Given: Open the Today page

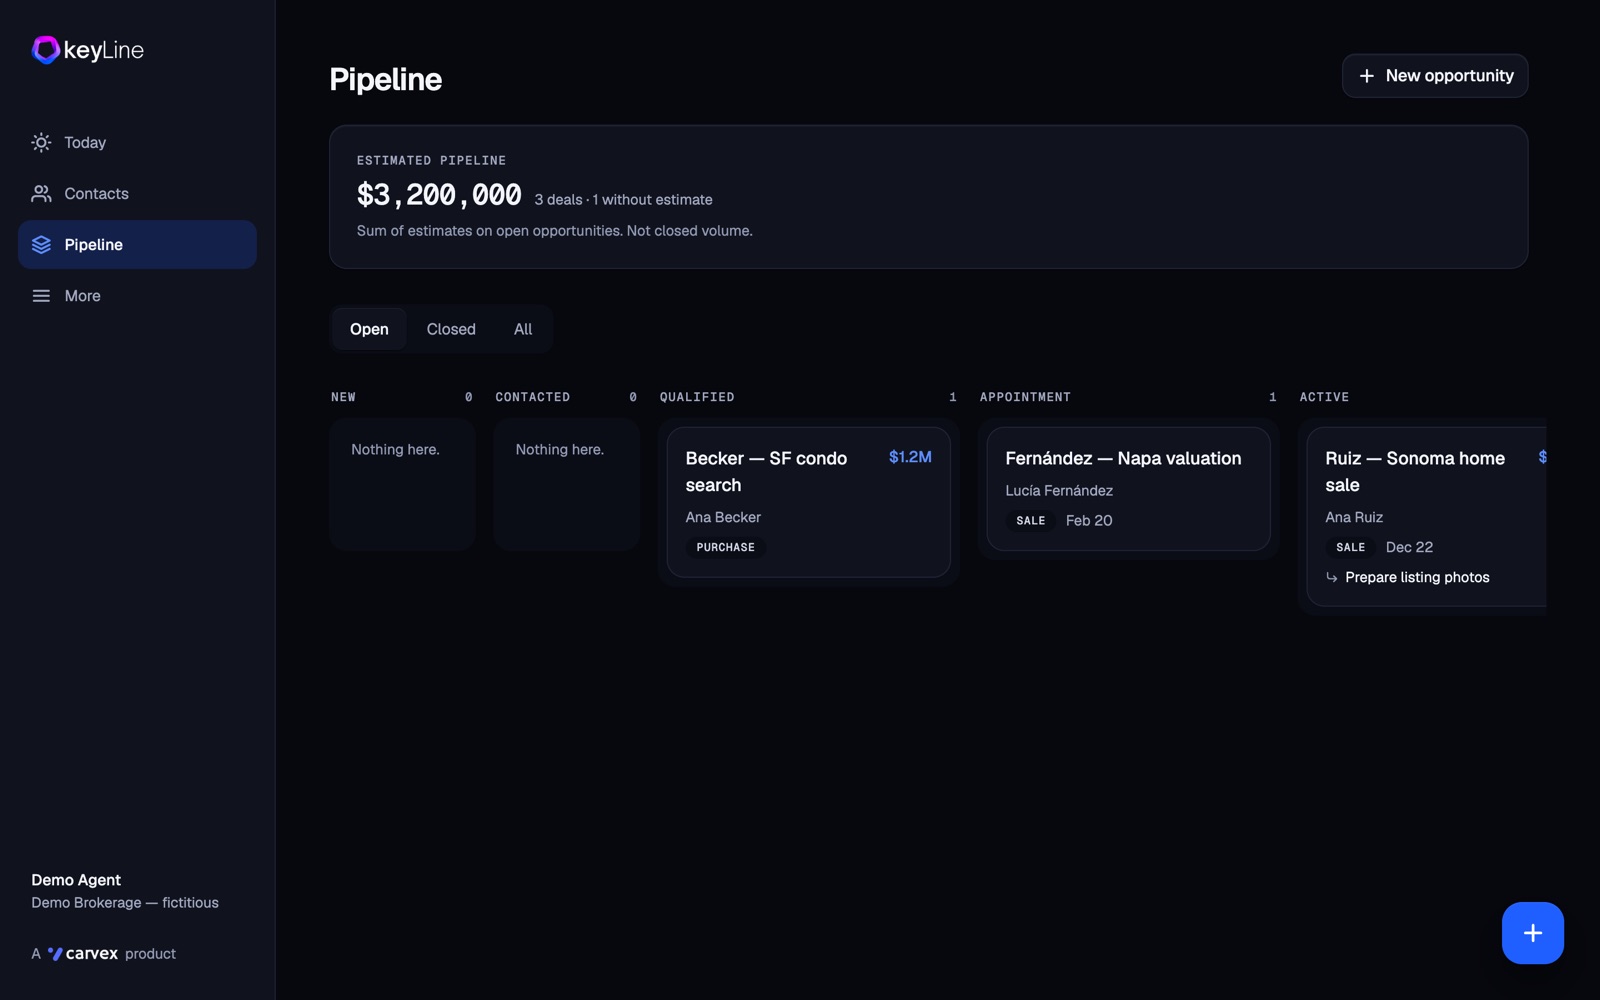Looking at the screenshot, I should tap(137, 143).
